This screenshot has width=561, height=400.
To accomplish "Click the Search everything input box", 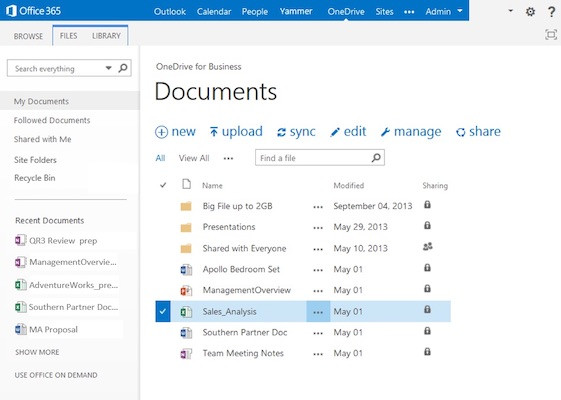I will click(69, 68).
